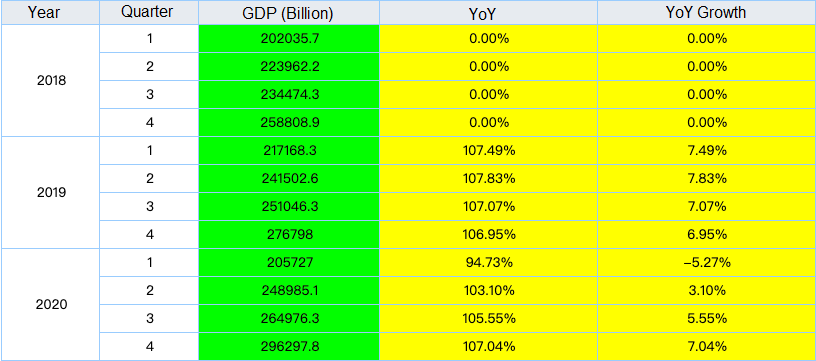
Task: Click GDP cell with value 202035.7
Action: pyautogui.click(x=289, y=38)
